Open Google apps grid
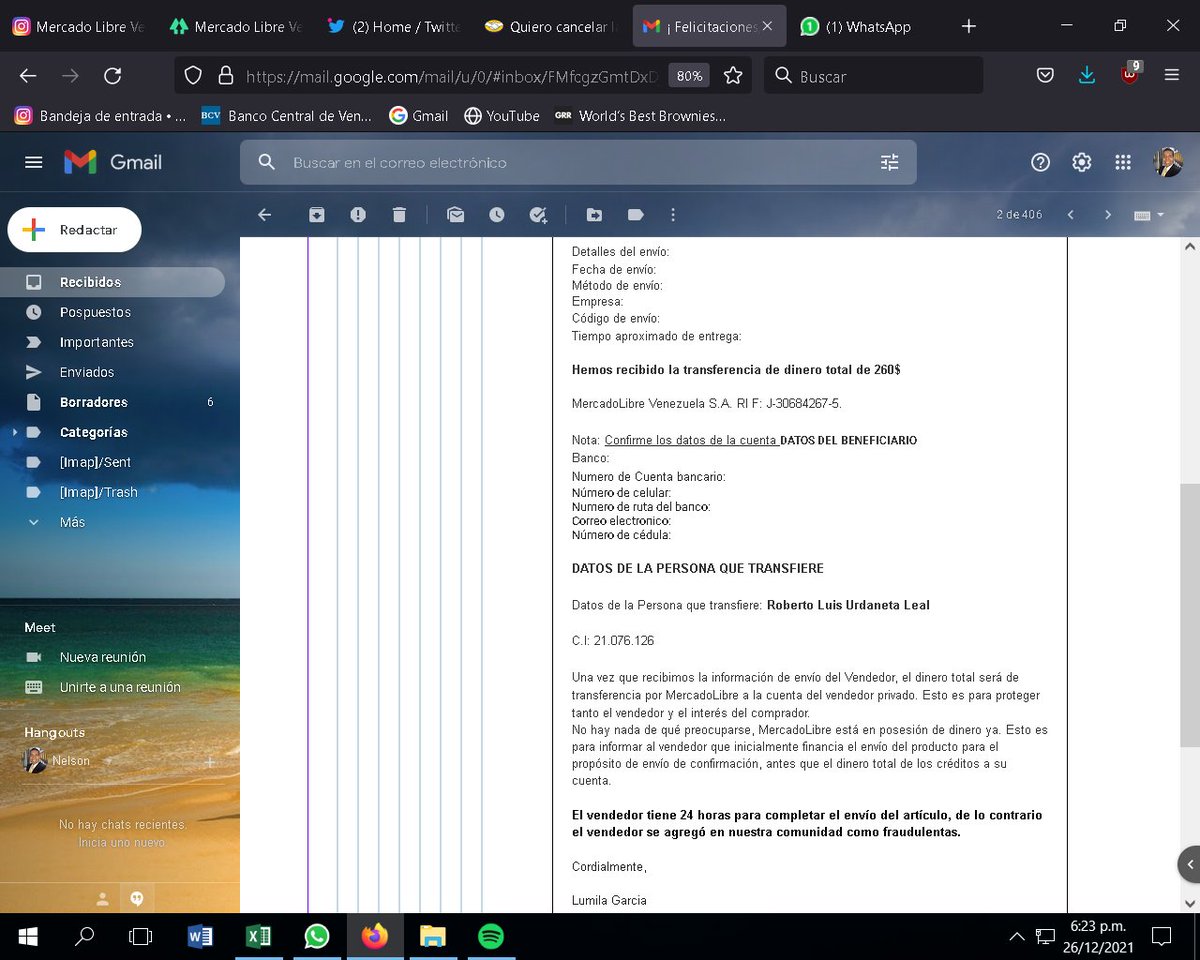The image size is (1200, 960). tap(1123, 162)
